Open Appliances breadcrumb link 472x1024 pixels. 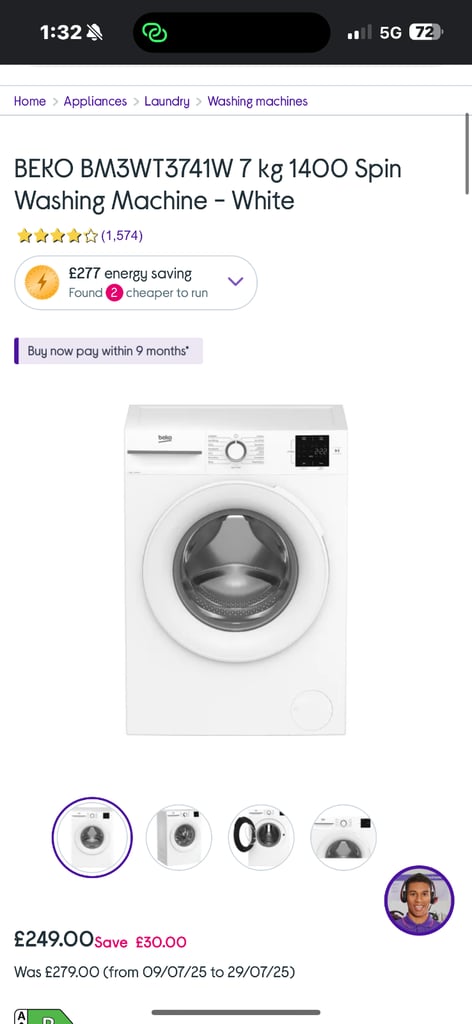95,101
